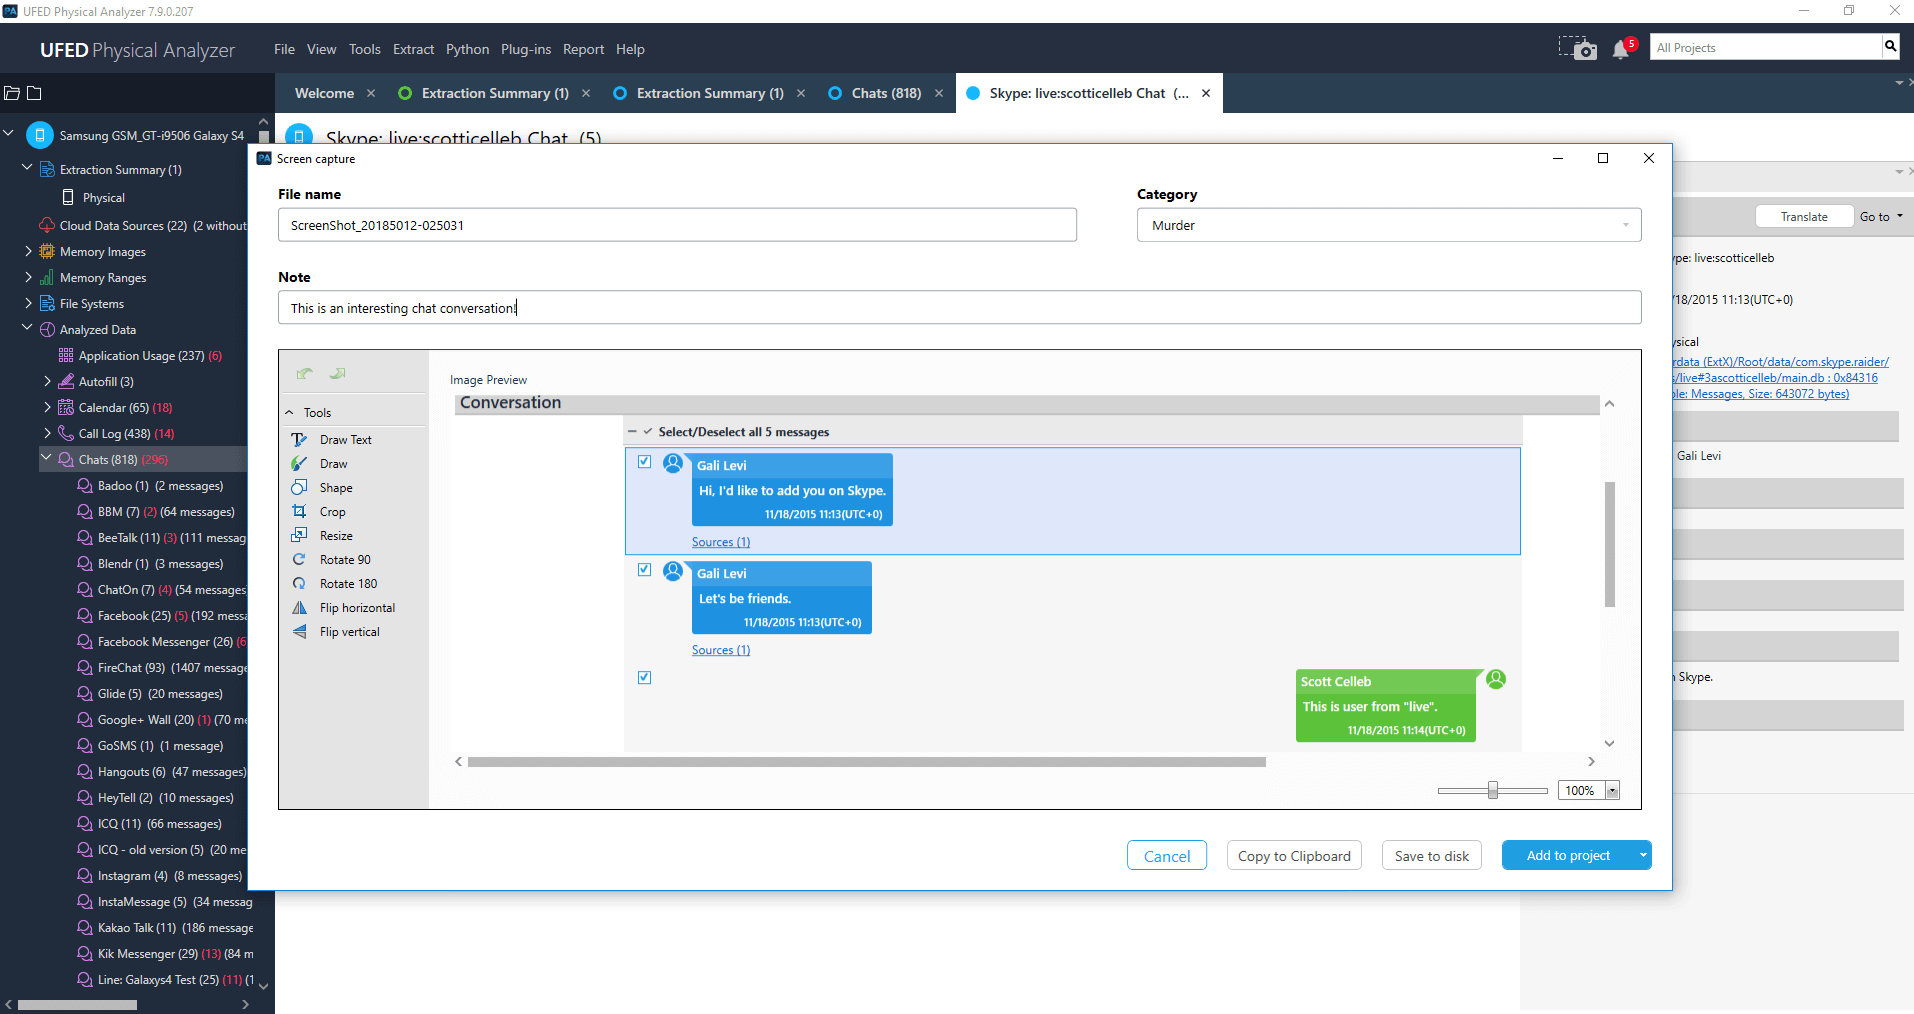Open the Extract menu

coord(413,49)
